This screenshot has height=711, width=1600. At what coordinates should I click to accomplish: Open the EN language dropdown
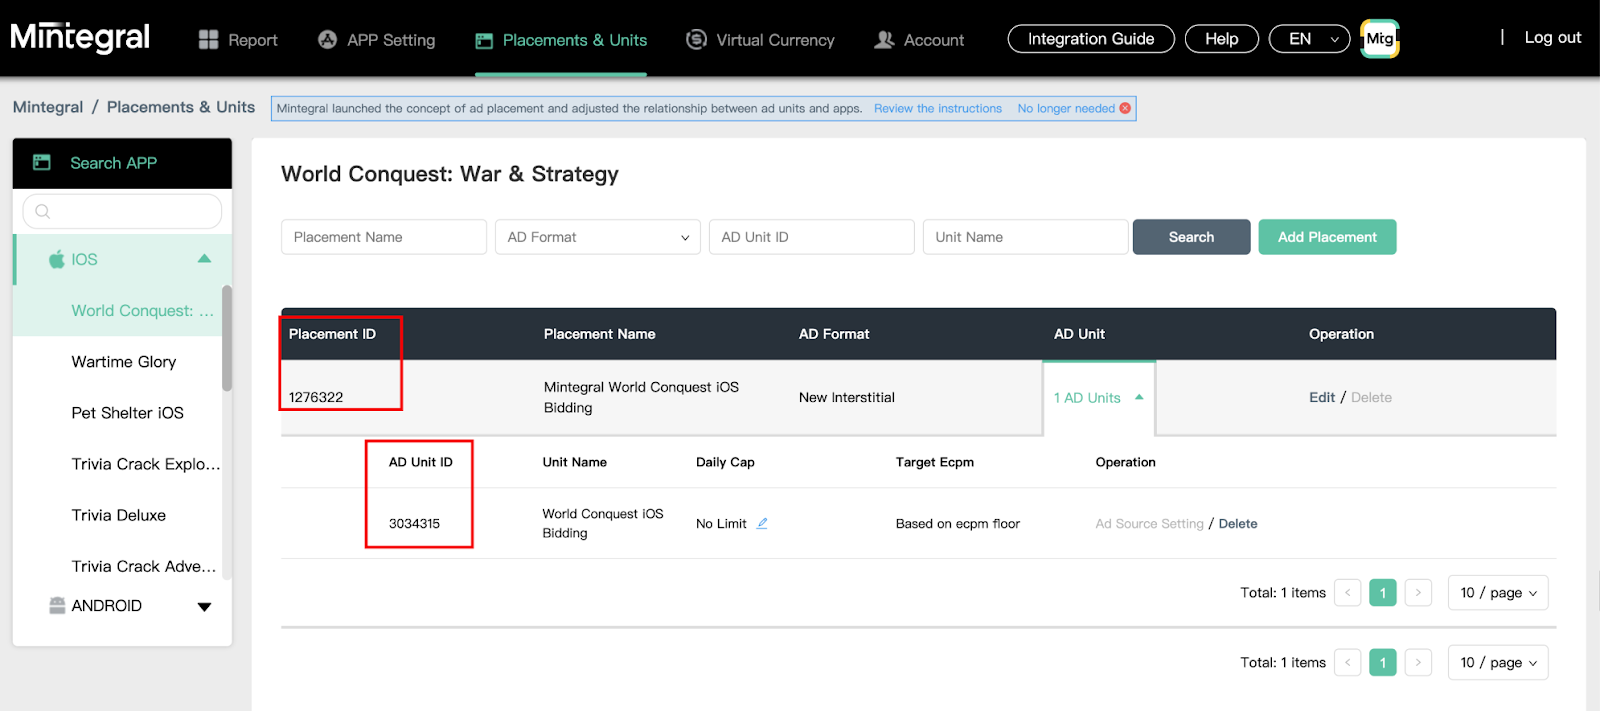[x=1310, y=39]
